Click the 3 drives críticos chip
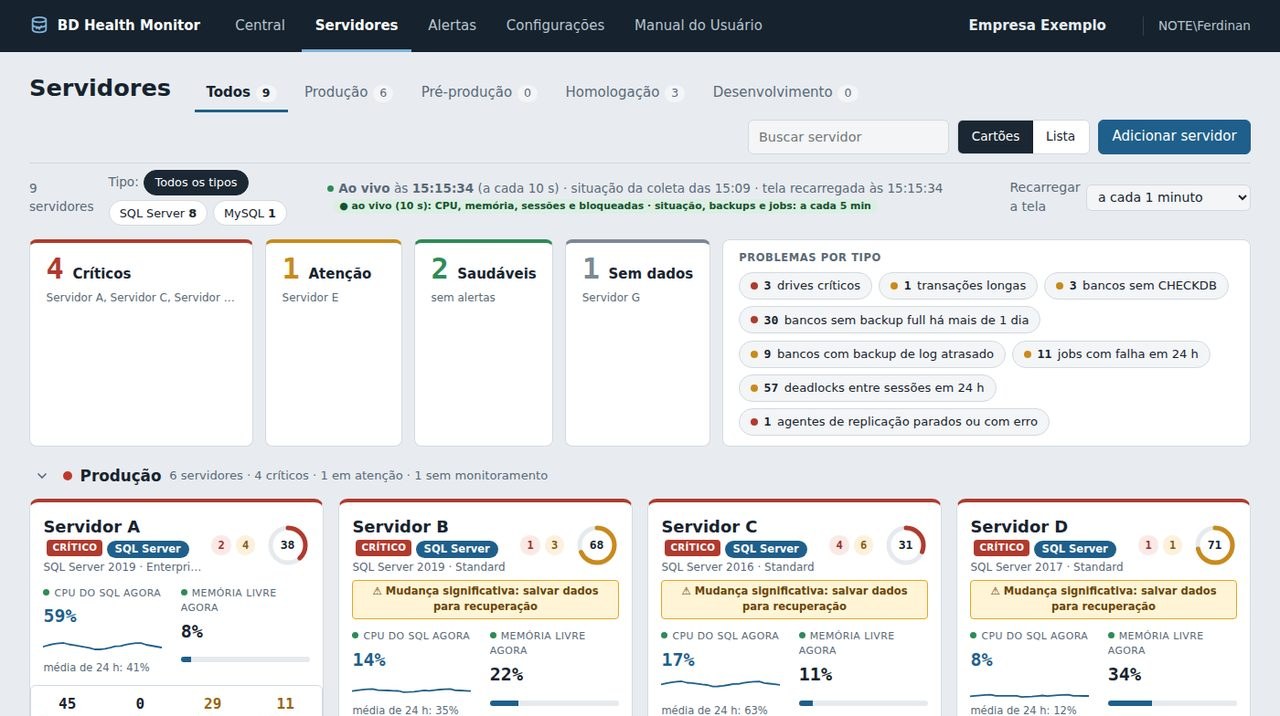The width and height of the screenshot is (1280, 716). point(806,286)
